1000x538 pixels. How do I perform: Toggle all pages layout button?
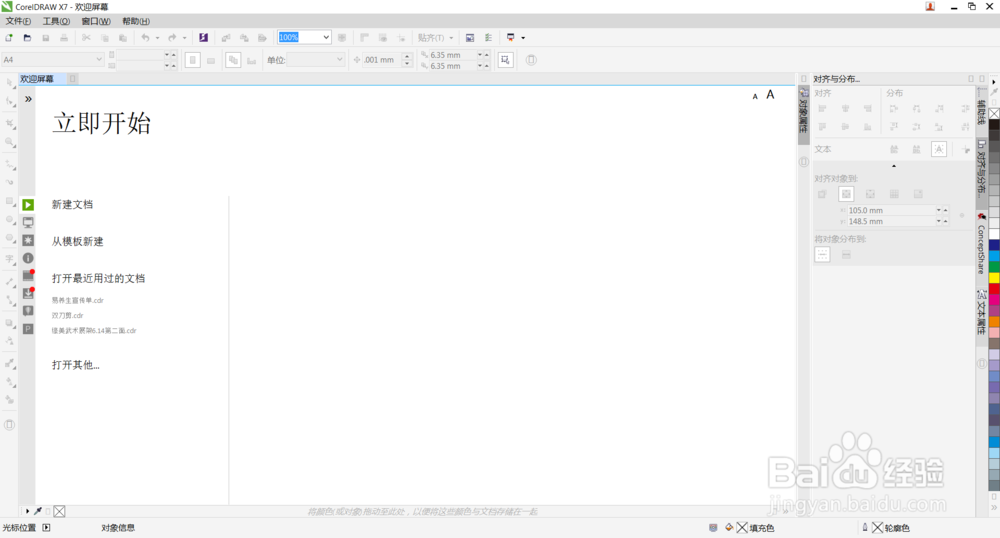point(233,60)
